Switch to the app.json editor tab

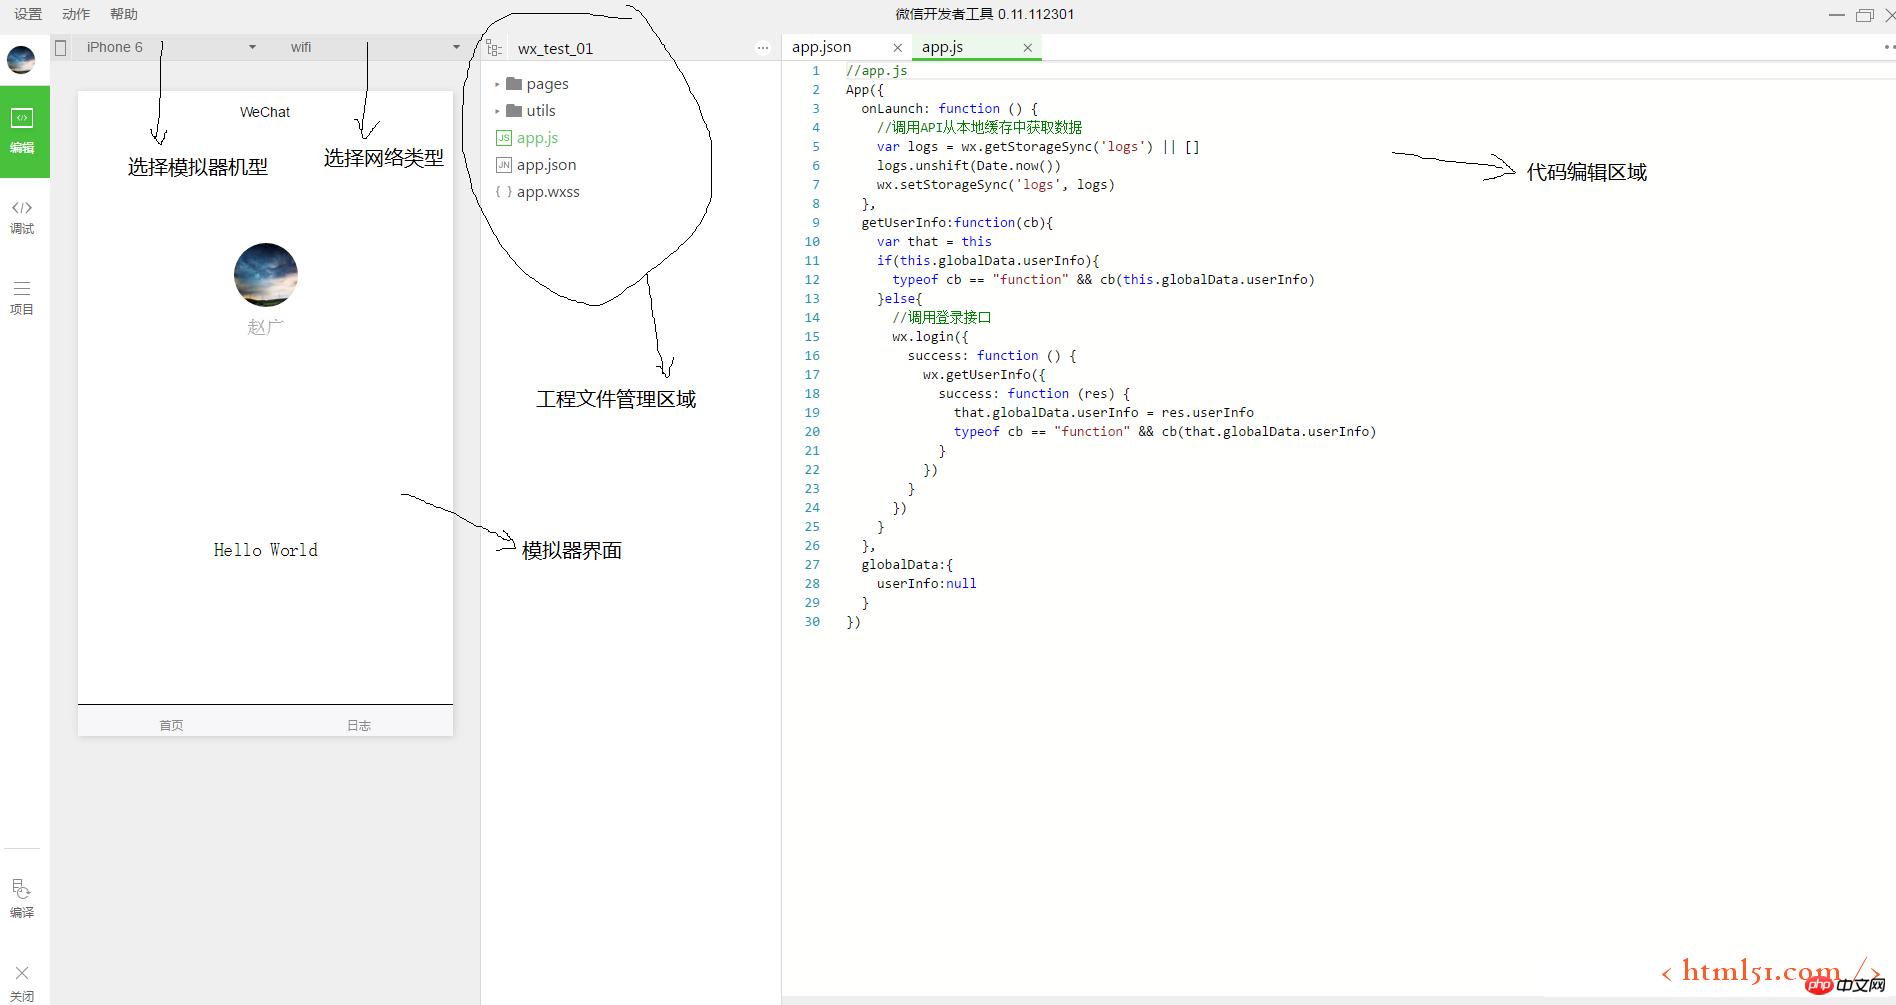822,47
